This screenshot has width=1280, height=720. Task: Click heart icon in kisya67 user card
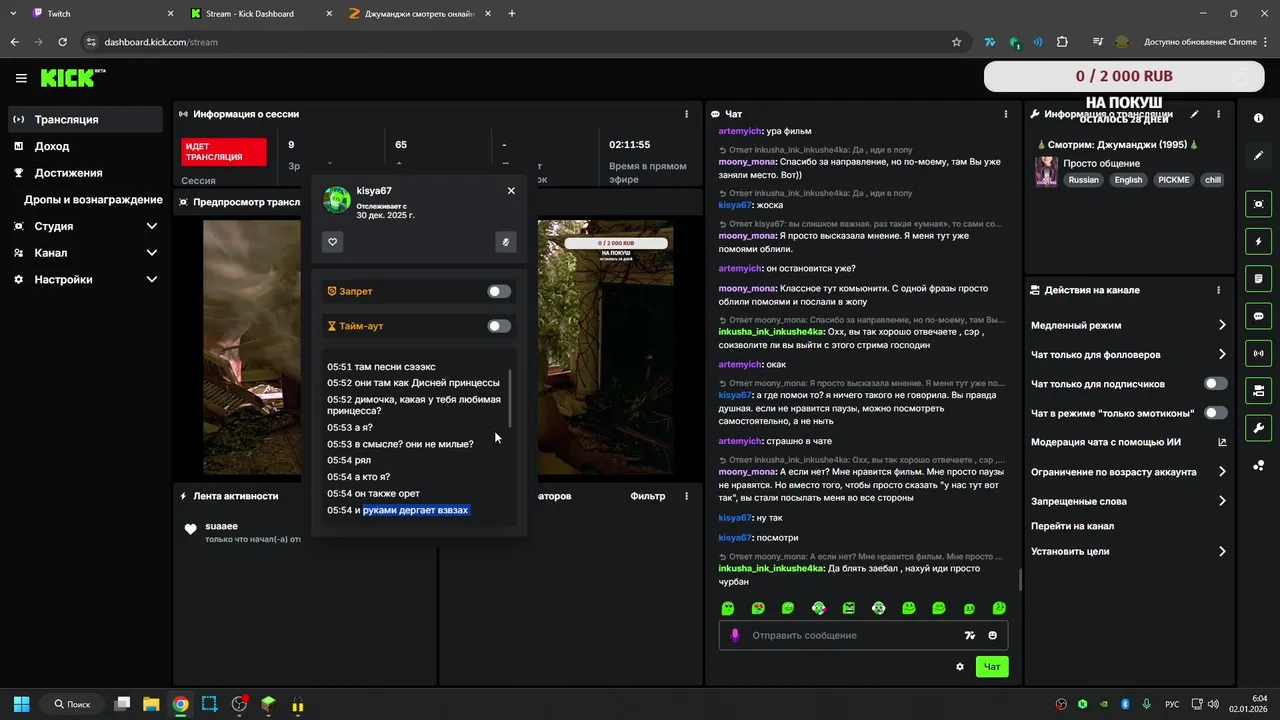[x=333, y=241]
